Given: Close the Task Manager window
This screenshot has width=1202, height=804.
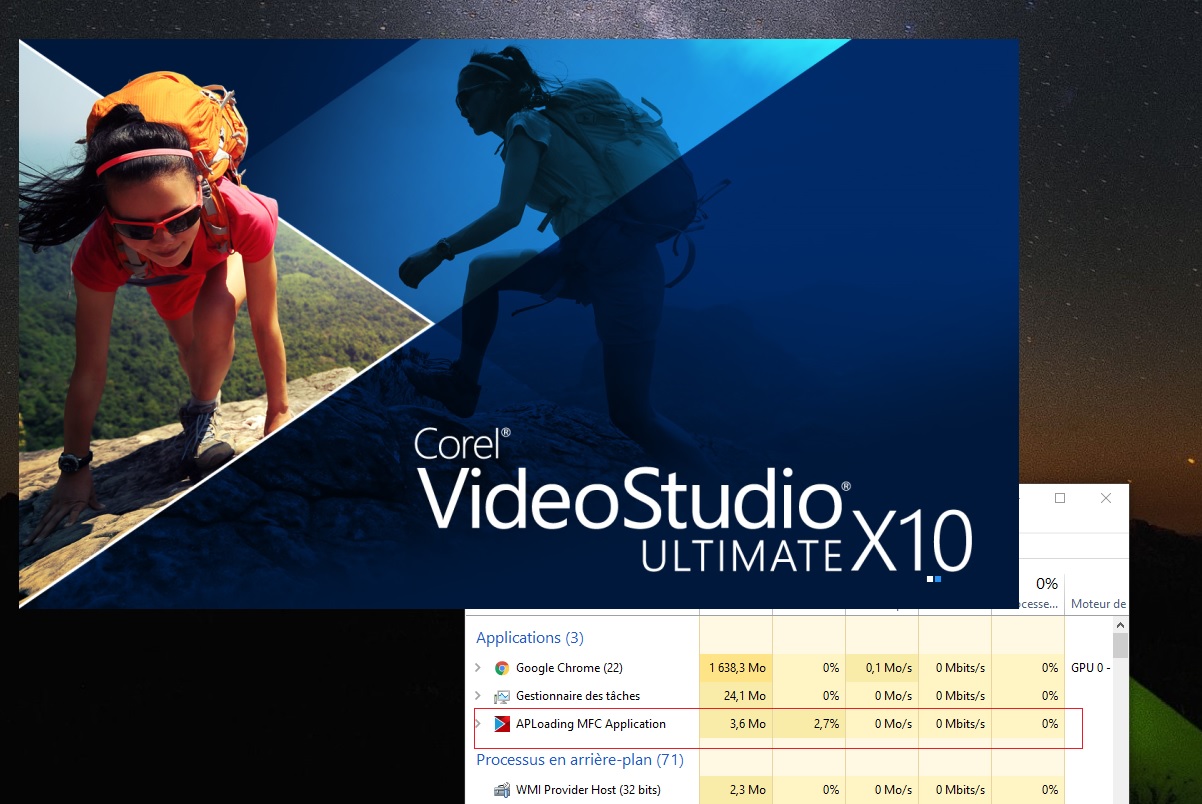Looking at the screenshot, I should (1106, 498).
